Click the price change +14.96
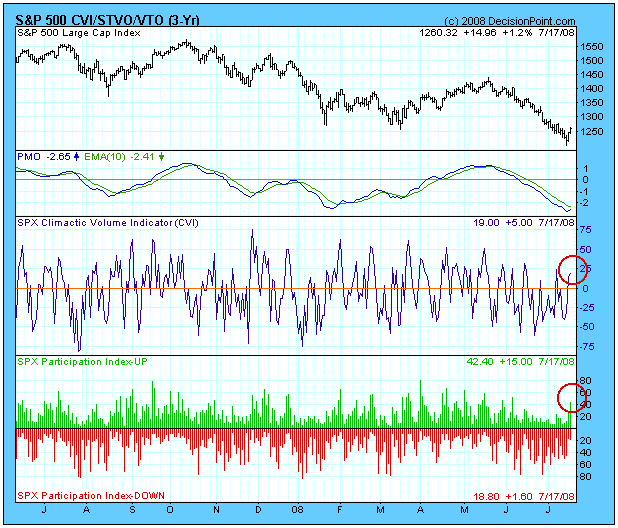Viewport: 618px width, 528px height. point(480,33)
